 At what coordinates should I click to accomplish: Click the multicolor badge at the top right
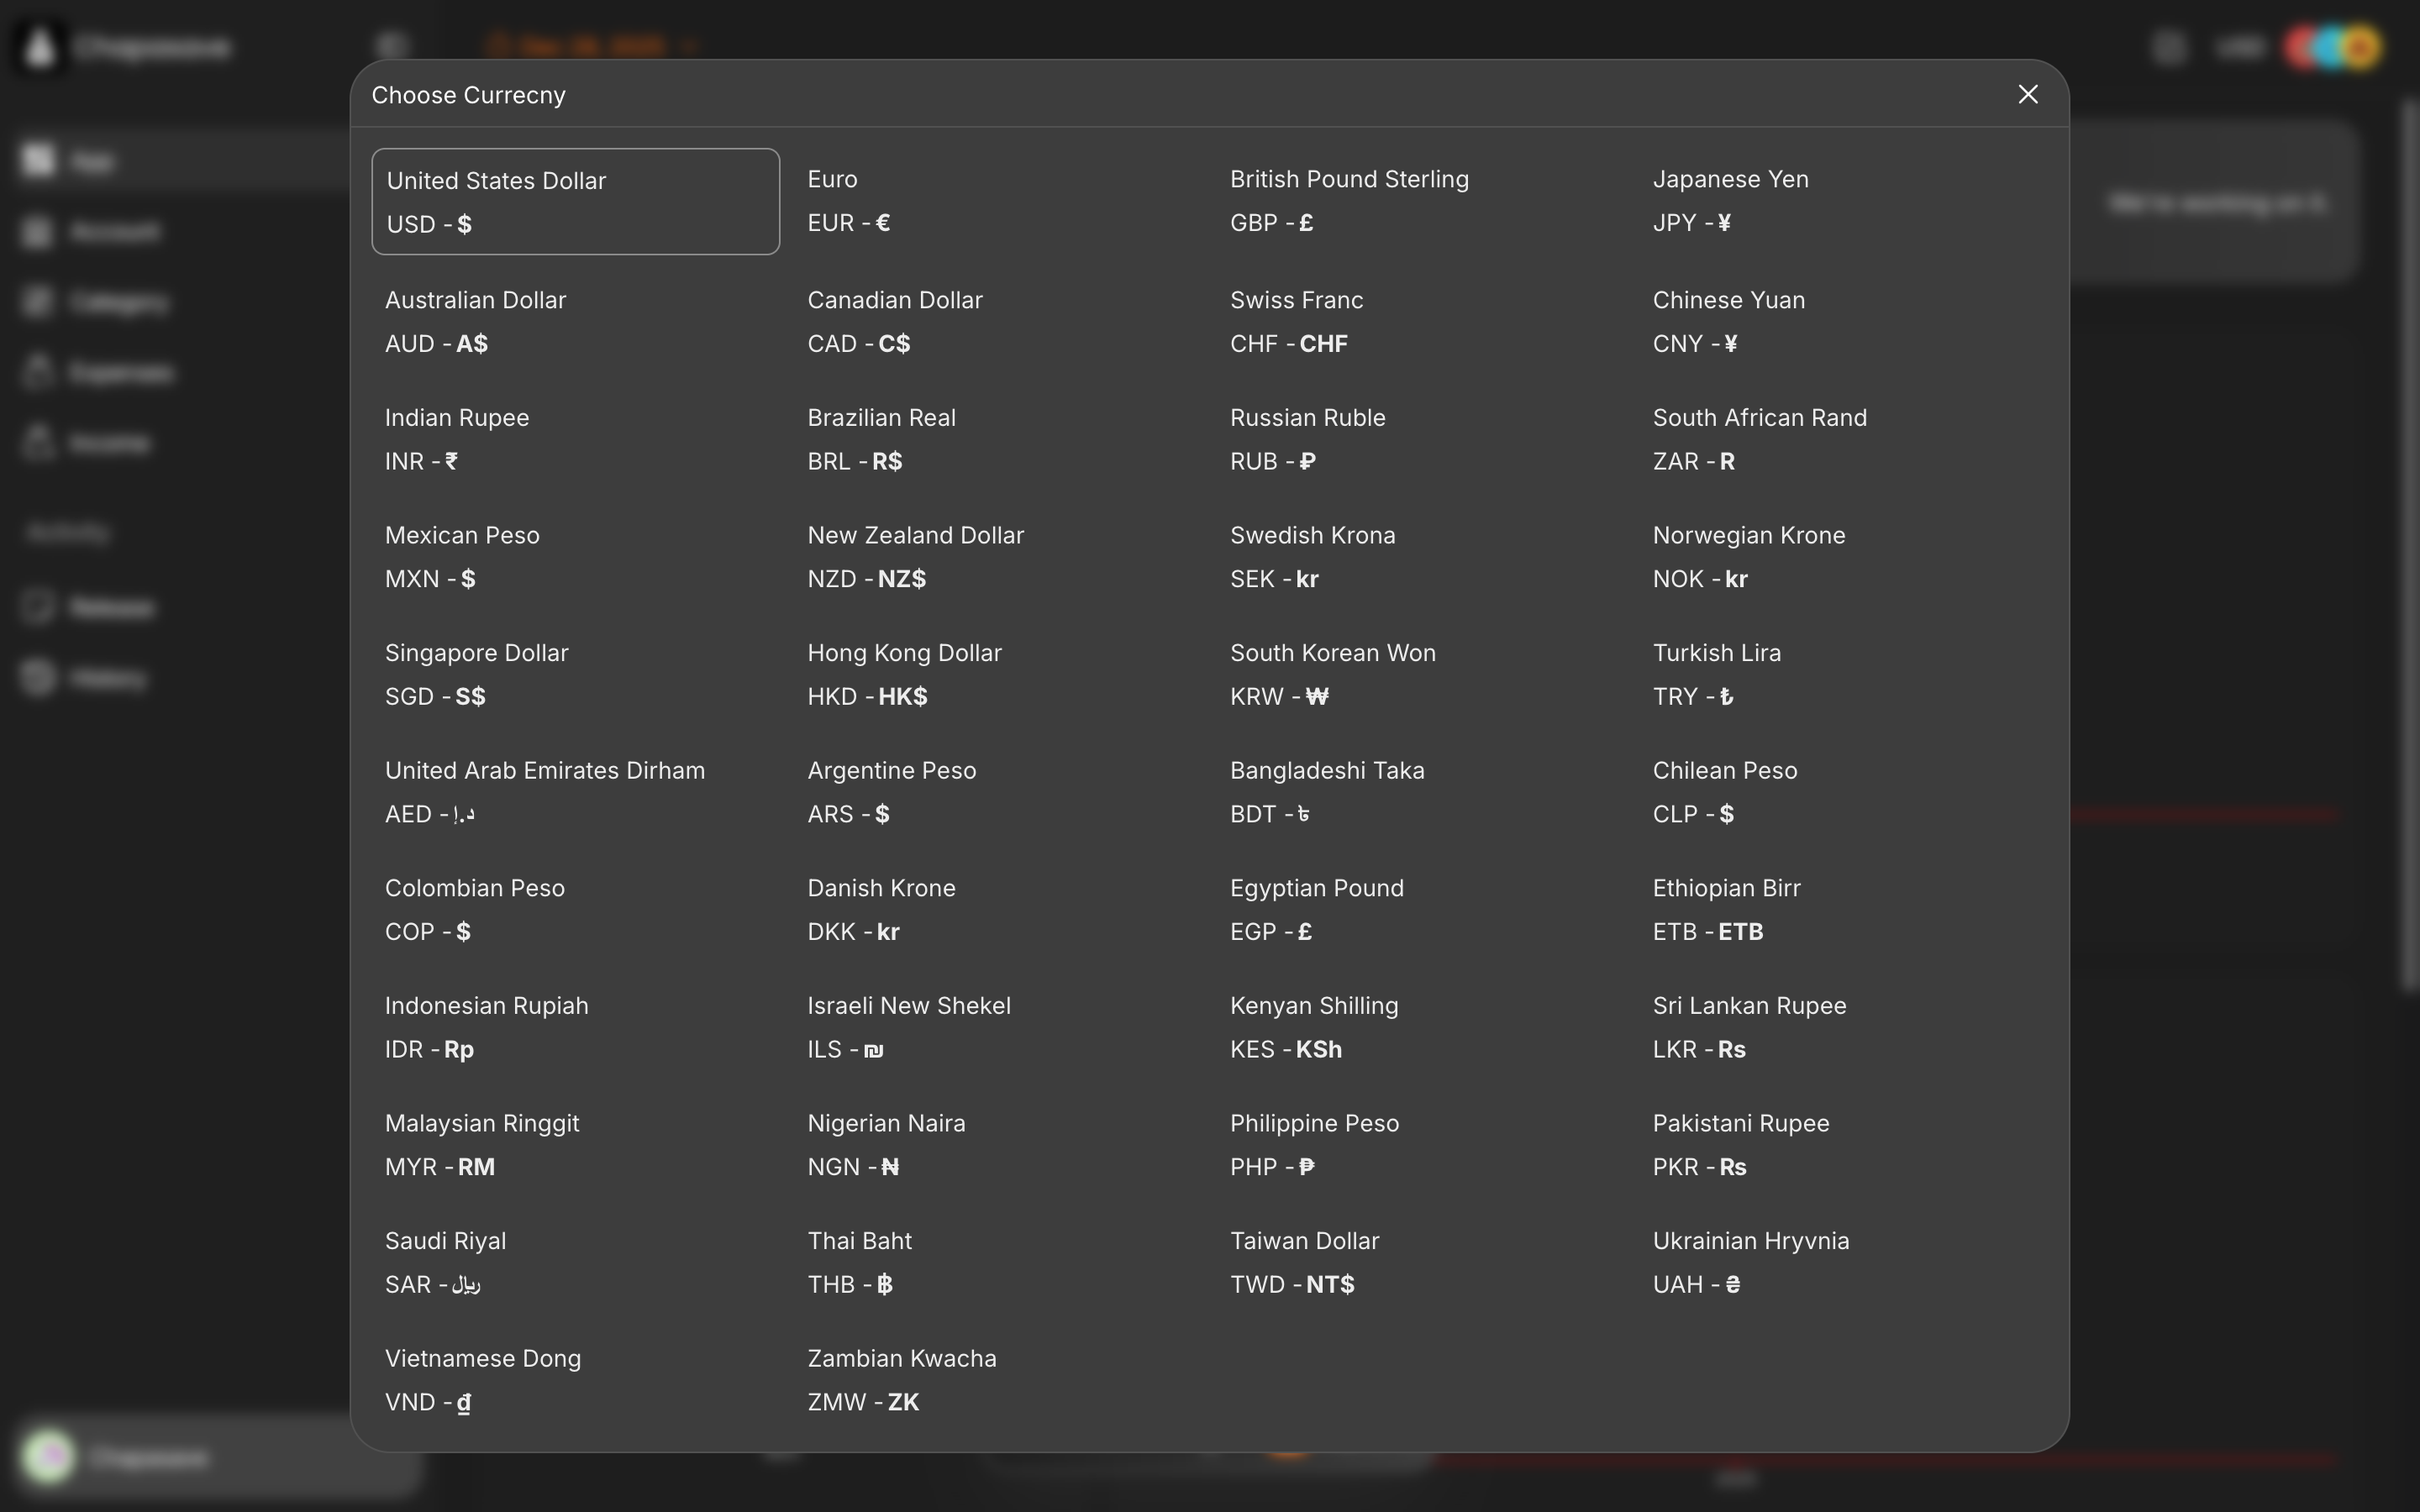[2333, 46]
